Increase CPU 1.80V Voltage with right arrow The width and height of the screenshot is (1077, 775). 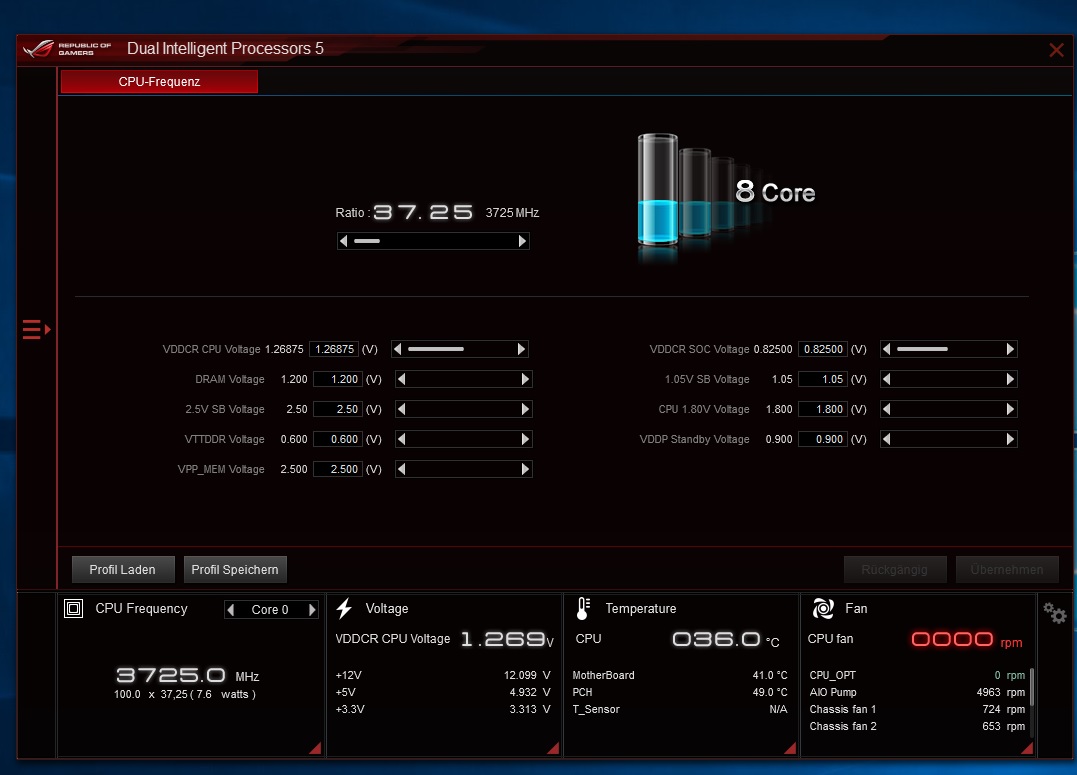1010,409
